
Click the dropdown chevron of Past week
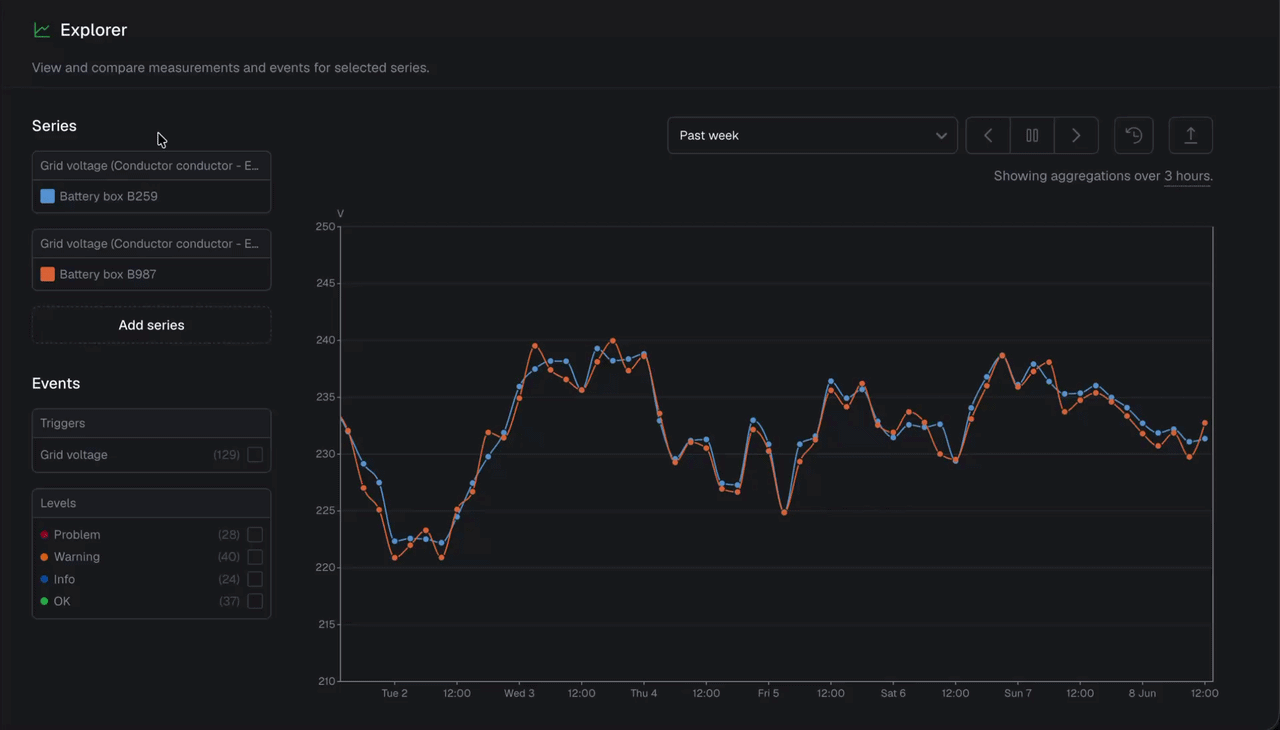941,136
